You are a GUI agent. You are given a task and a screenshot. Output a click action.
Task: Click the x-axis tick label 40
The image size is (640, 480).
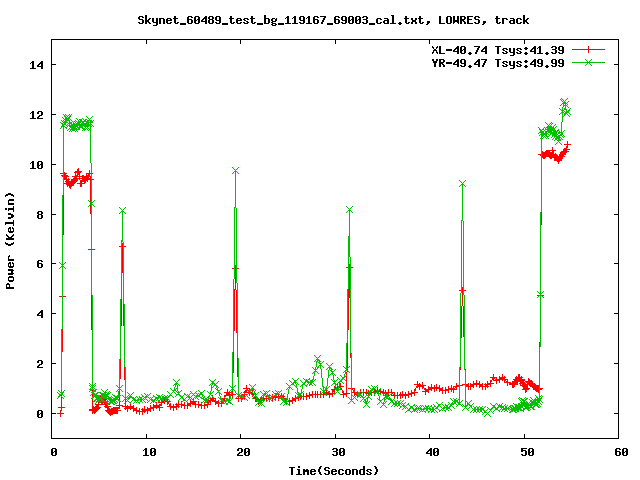432,452
